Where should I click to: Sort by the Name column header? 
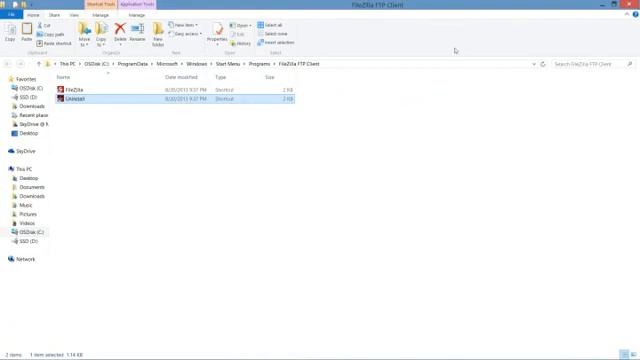(63, 77)
